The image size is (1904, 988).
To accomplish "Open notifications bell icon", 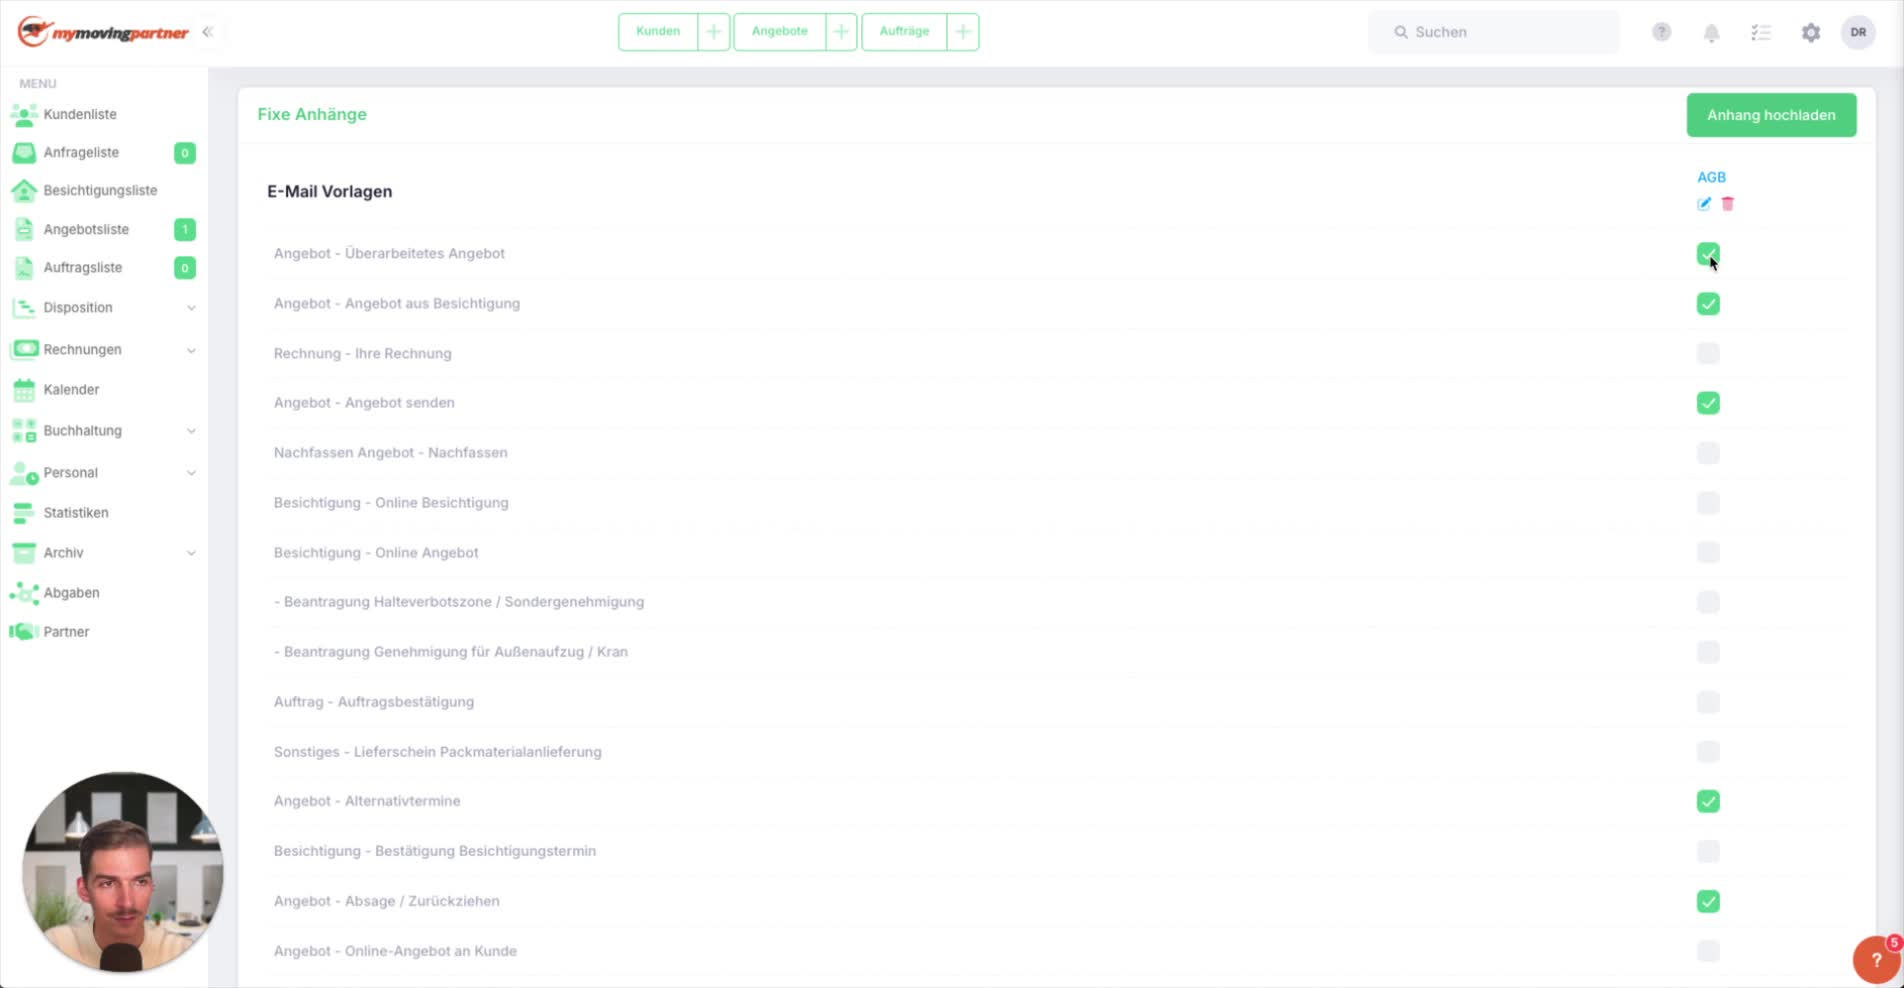I will point(1711,33).
